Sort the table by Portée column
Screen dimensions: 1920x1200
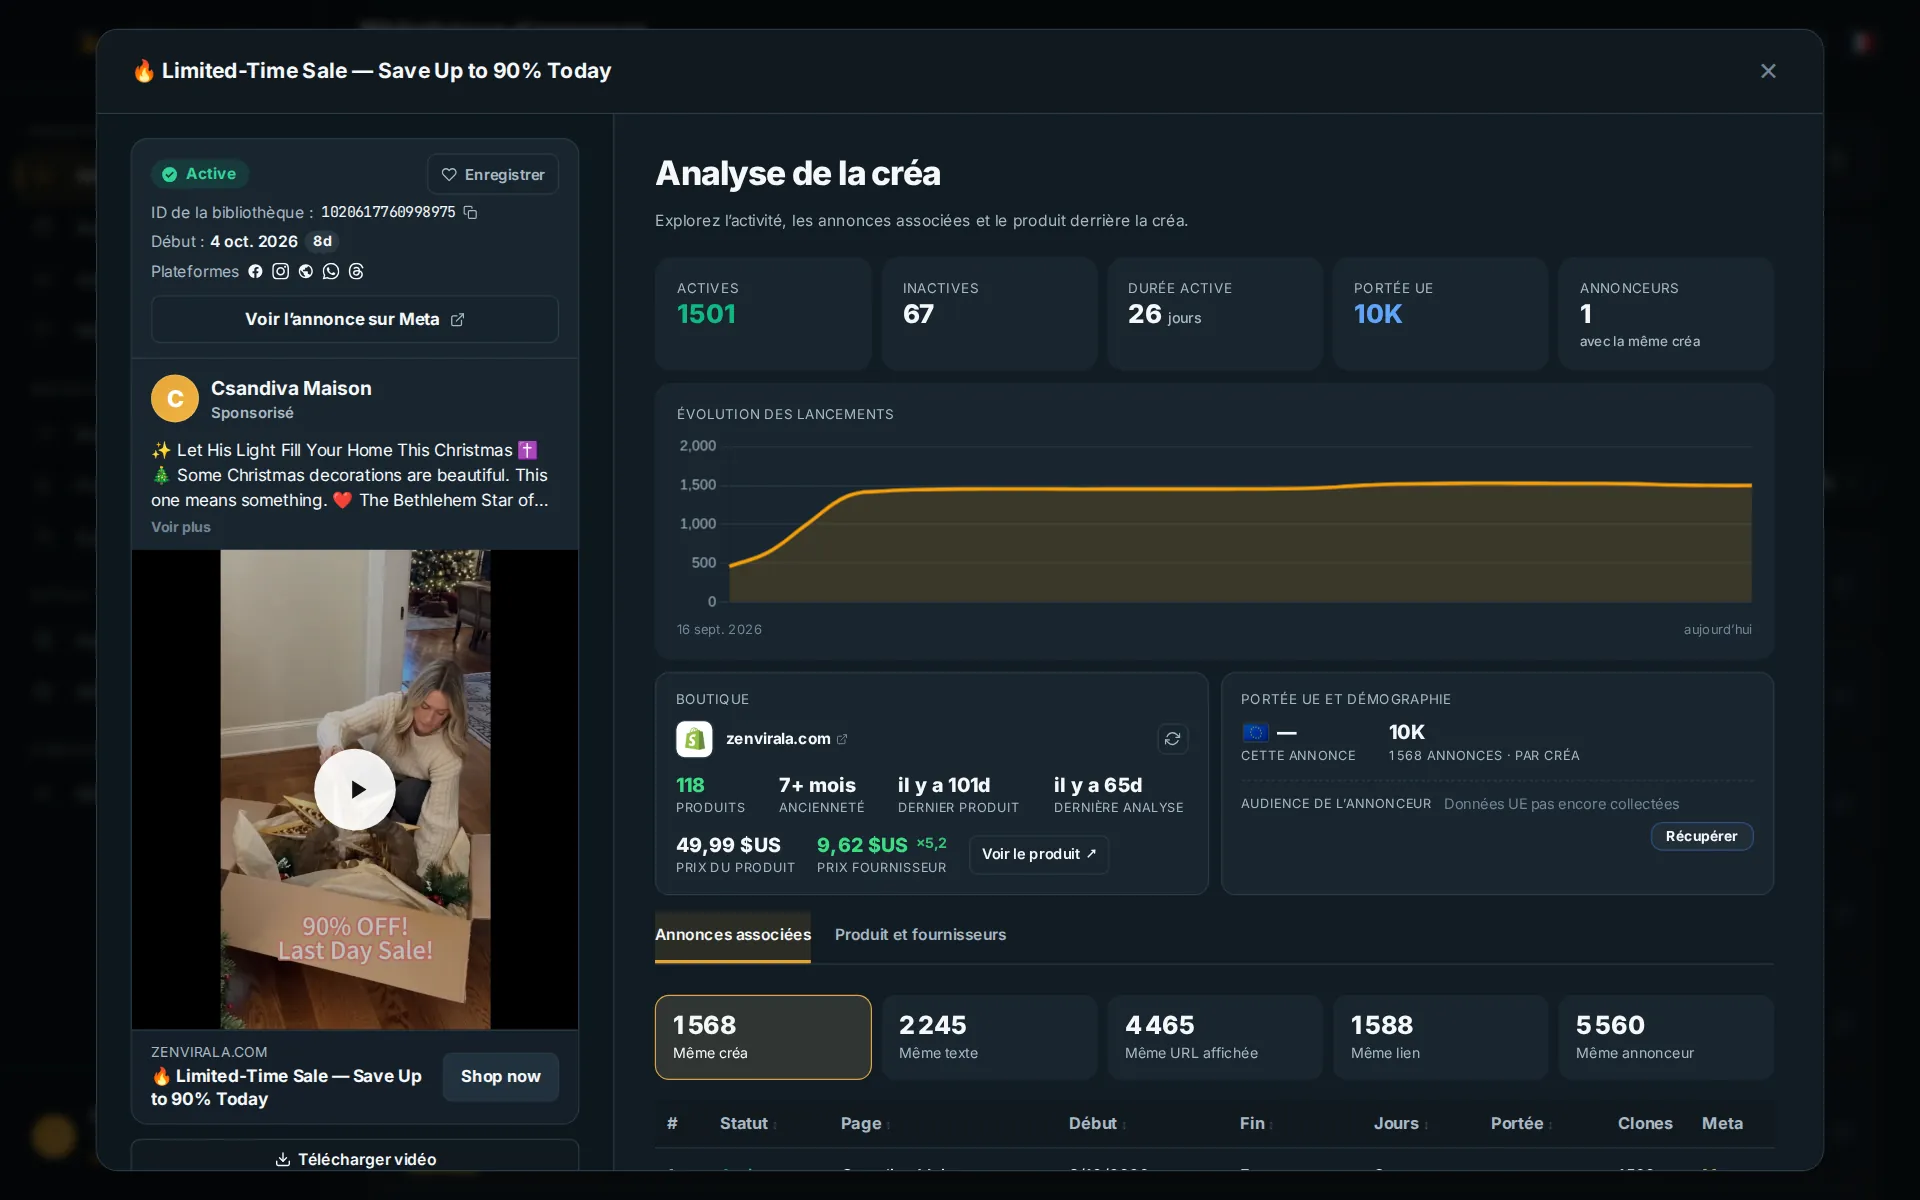[x=1521, y=1124]
